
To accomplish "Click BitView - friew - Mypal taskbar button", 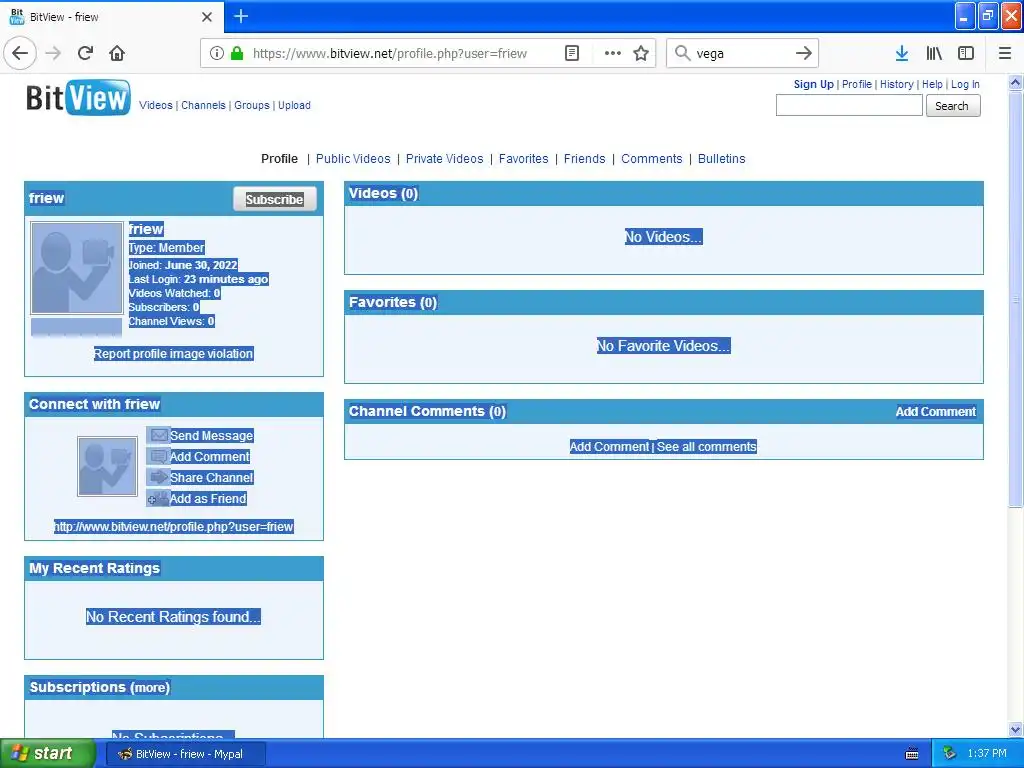I will 186,754.
